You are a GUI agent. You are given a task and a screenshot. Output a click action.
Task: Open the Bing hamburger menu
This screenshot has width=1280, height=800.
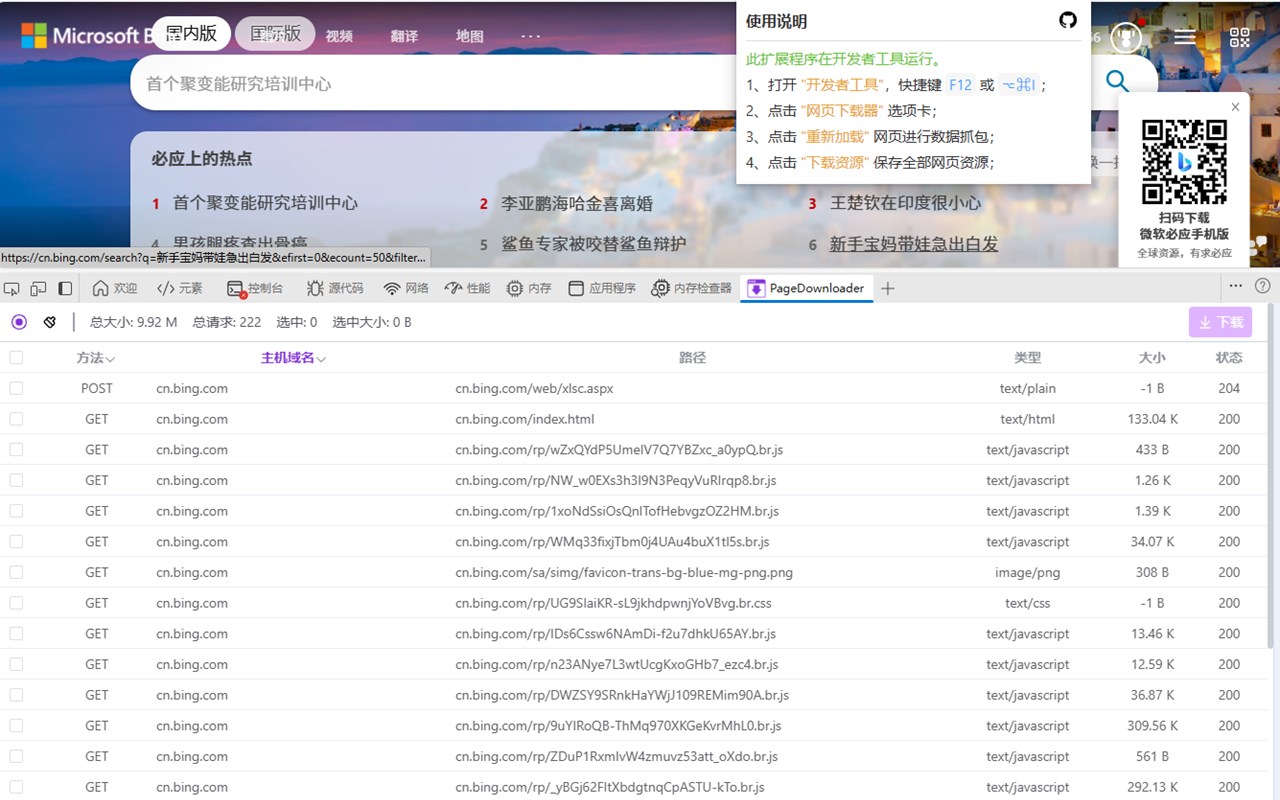point(1185,37)
